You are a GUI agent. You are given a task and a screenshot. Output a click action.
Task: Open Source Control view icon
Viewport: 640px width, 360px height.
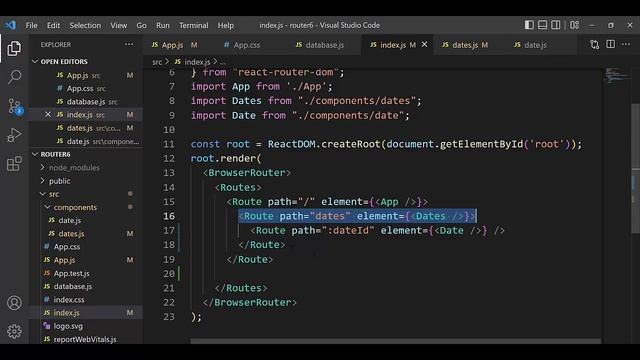[x=15, y=106]
